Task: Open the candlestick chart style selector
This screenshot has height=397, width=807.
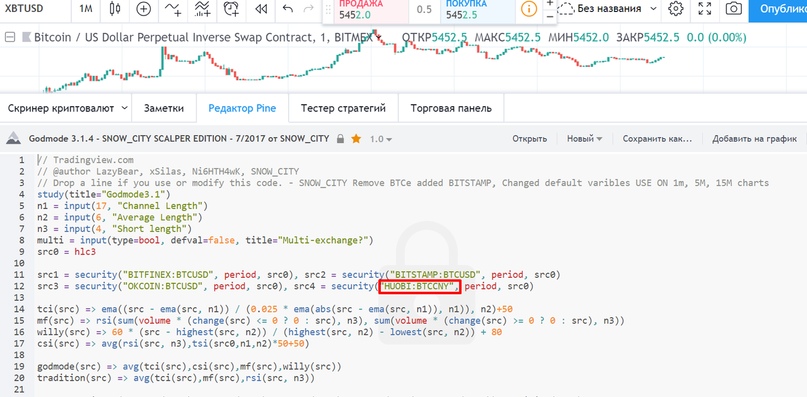Action: tap(115, 8)
